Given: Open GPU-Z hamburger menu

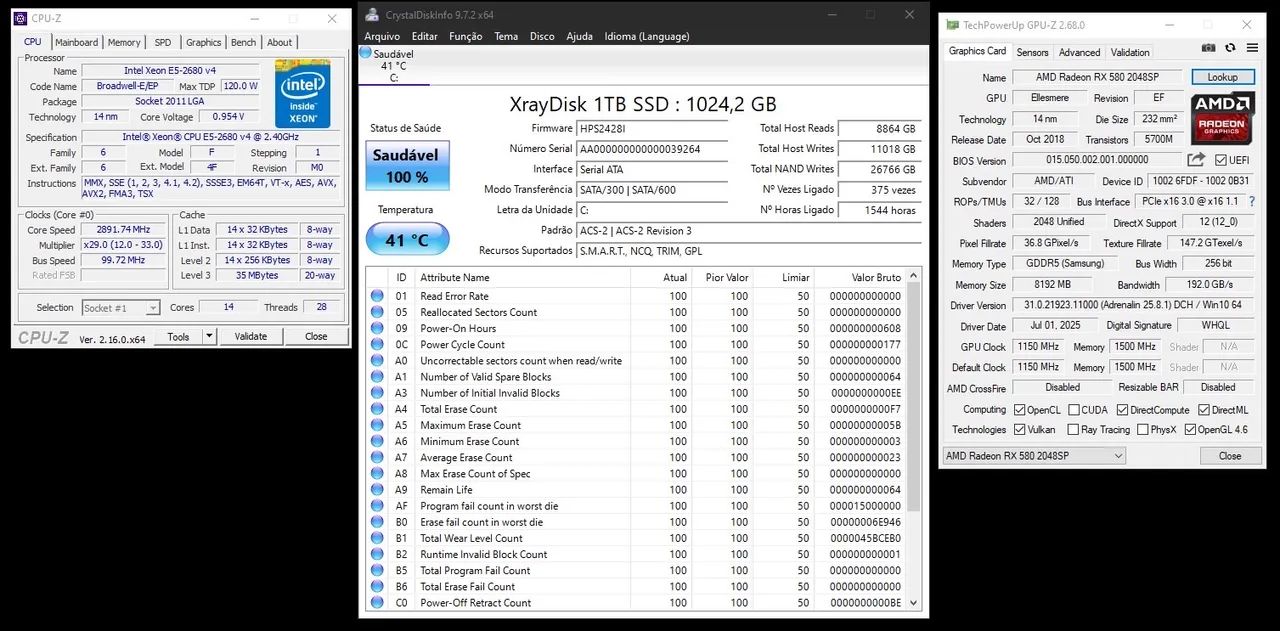Looking at the screenshot, I should (x=1252, y=48).
